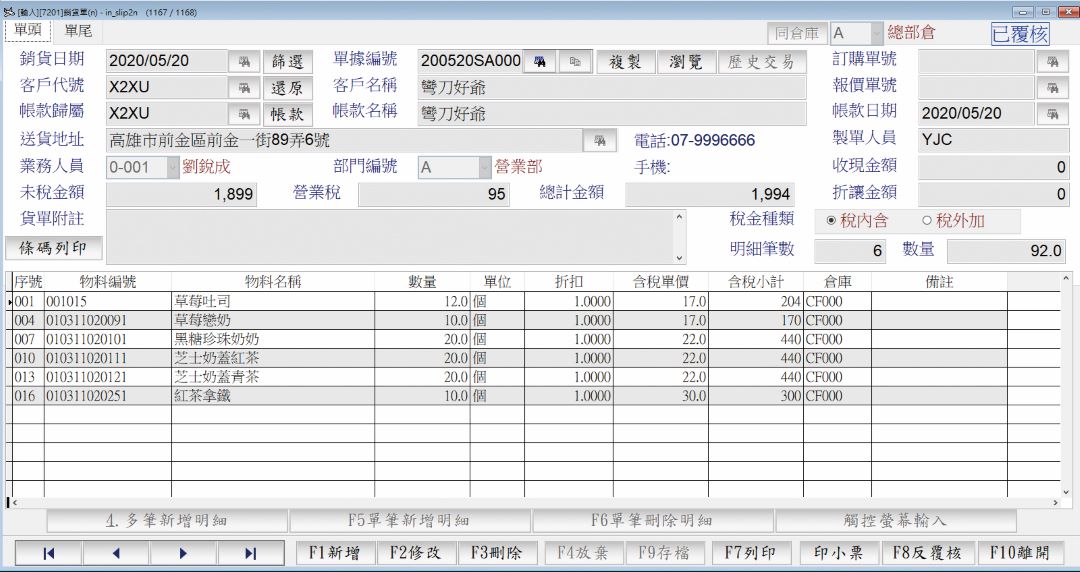The height and width of the screenshot is (572, 1080).
Task: Jump to the last record
Action: (x=251, y=553)
